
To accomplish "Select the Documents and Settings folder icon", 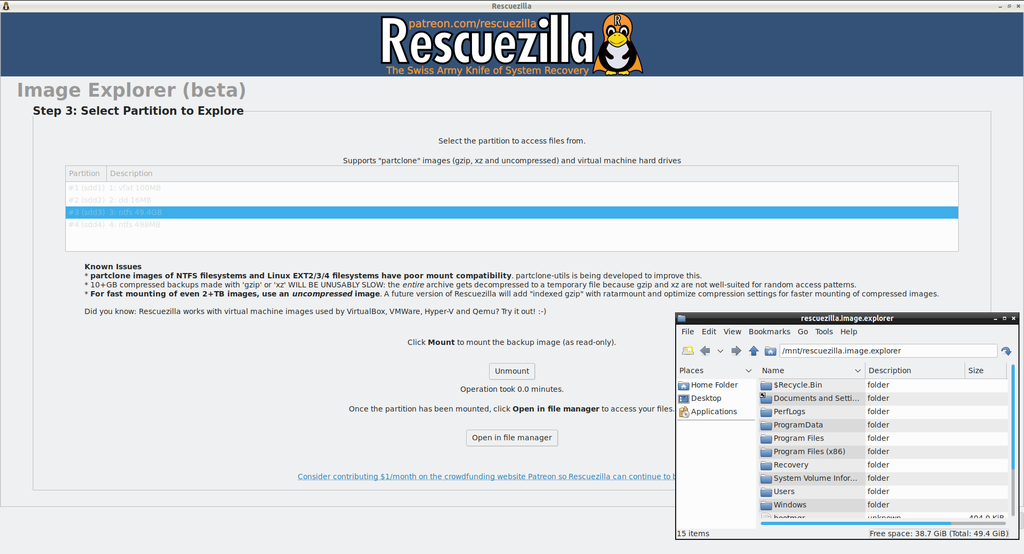I will coord(766,399).
